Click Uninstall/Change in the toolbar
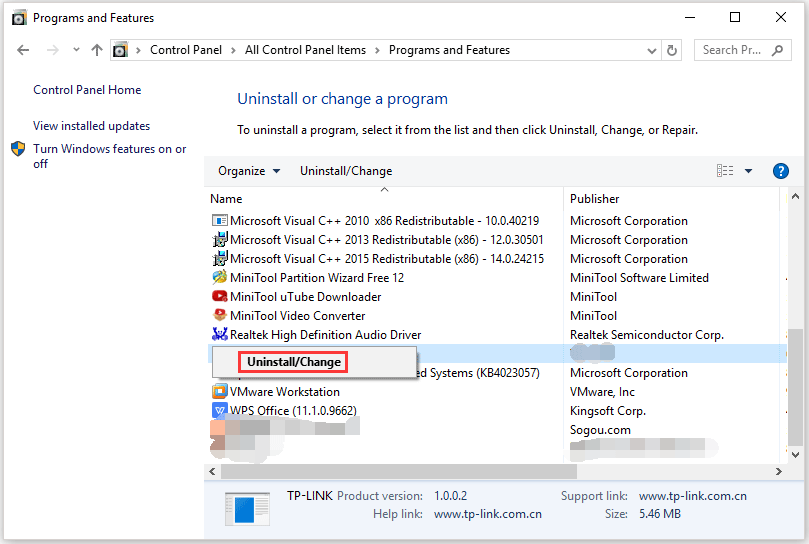809x544 pixels. 346,171
